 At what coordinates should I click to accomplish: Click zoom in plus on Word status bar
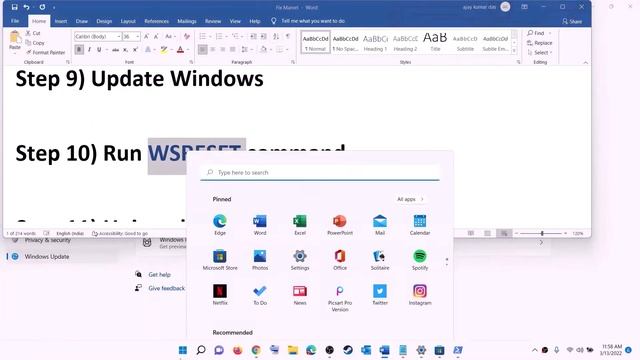(565, 233)
